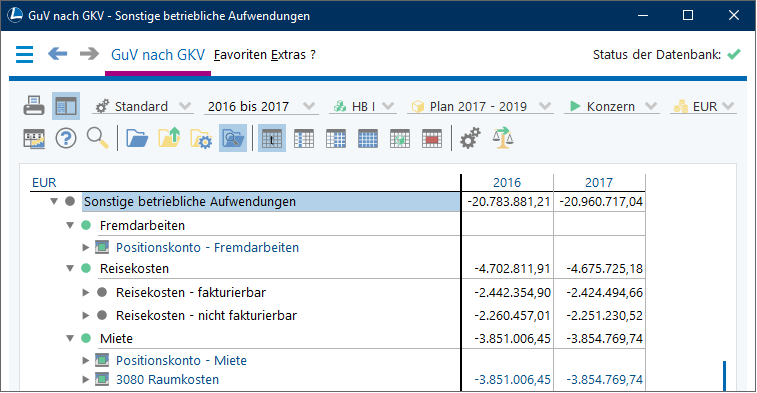Select Reisekosten - fakturierbar label
The image size is (757, 393).
[191, 293]
